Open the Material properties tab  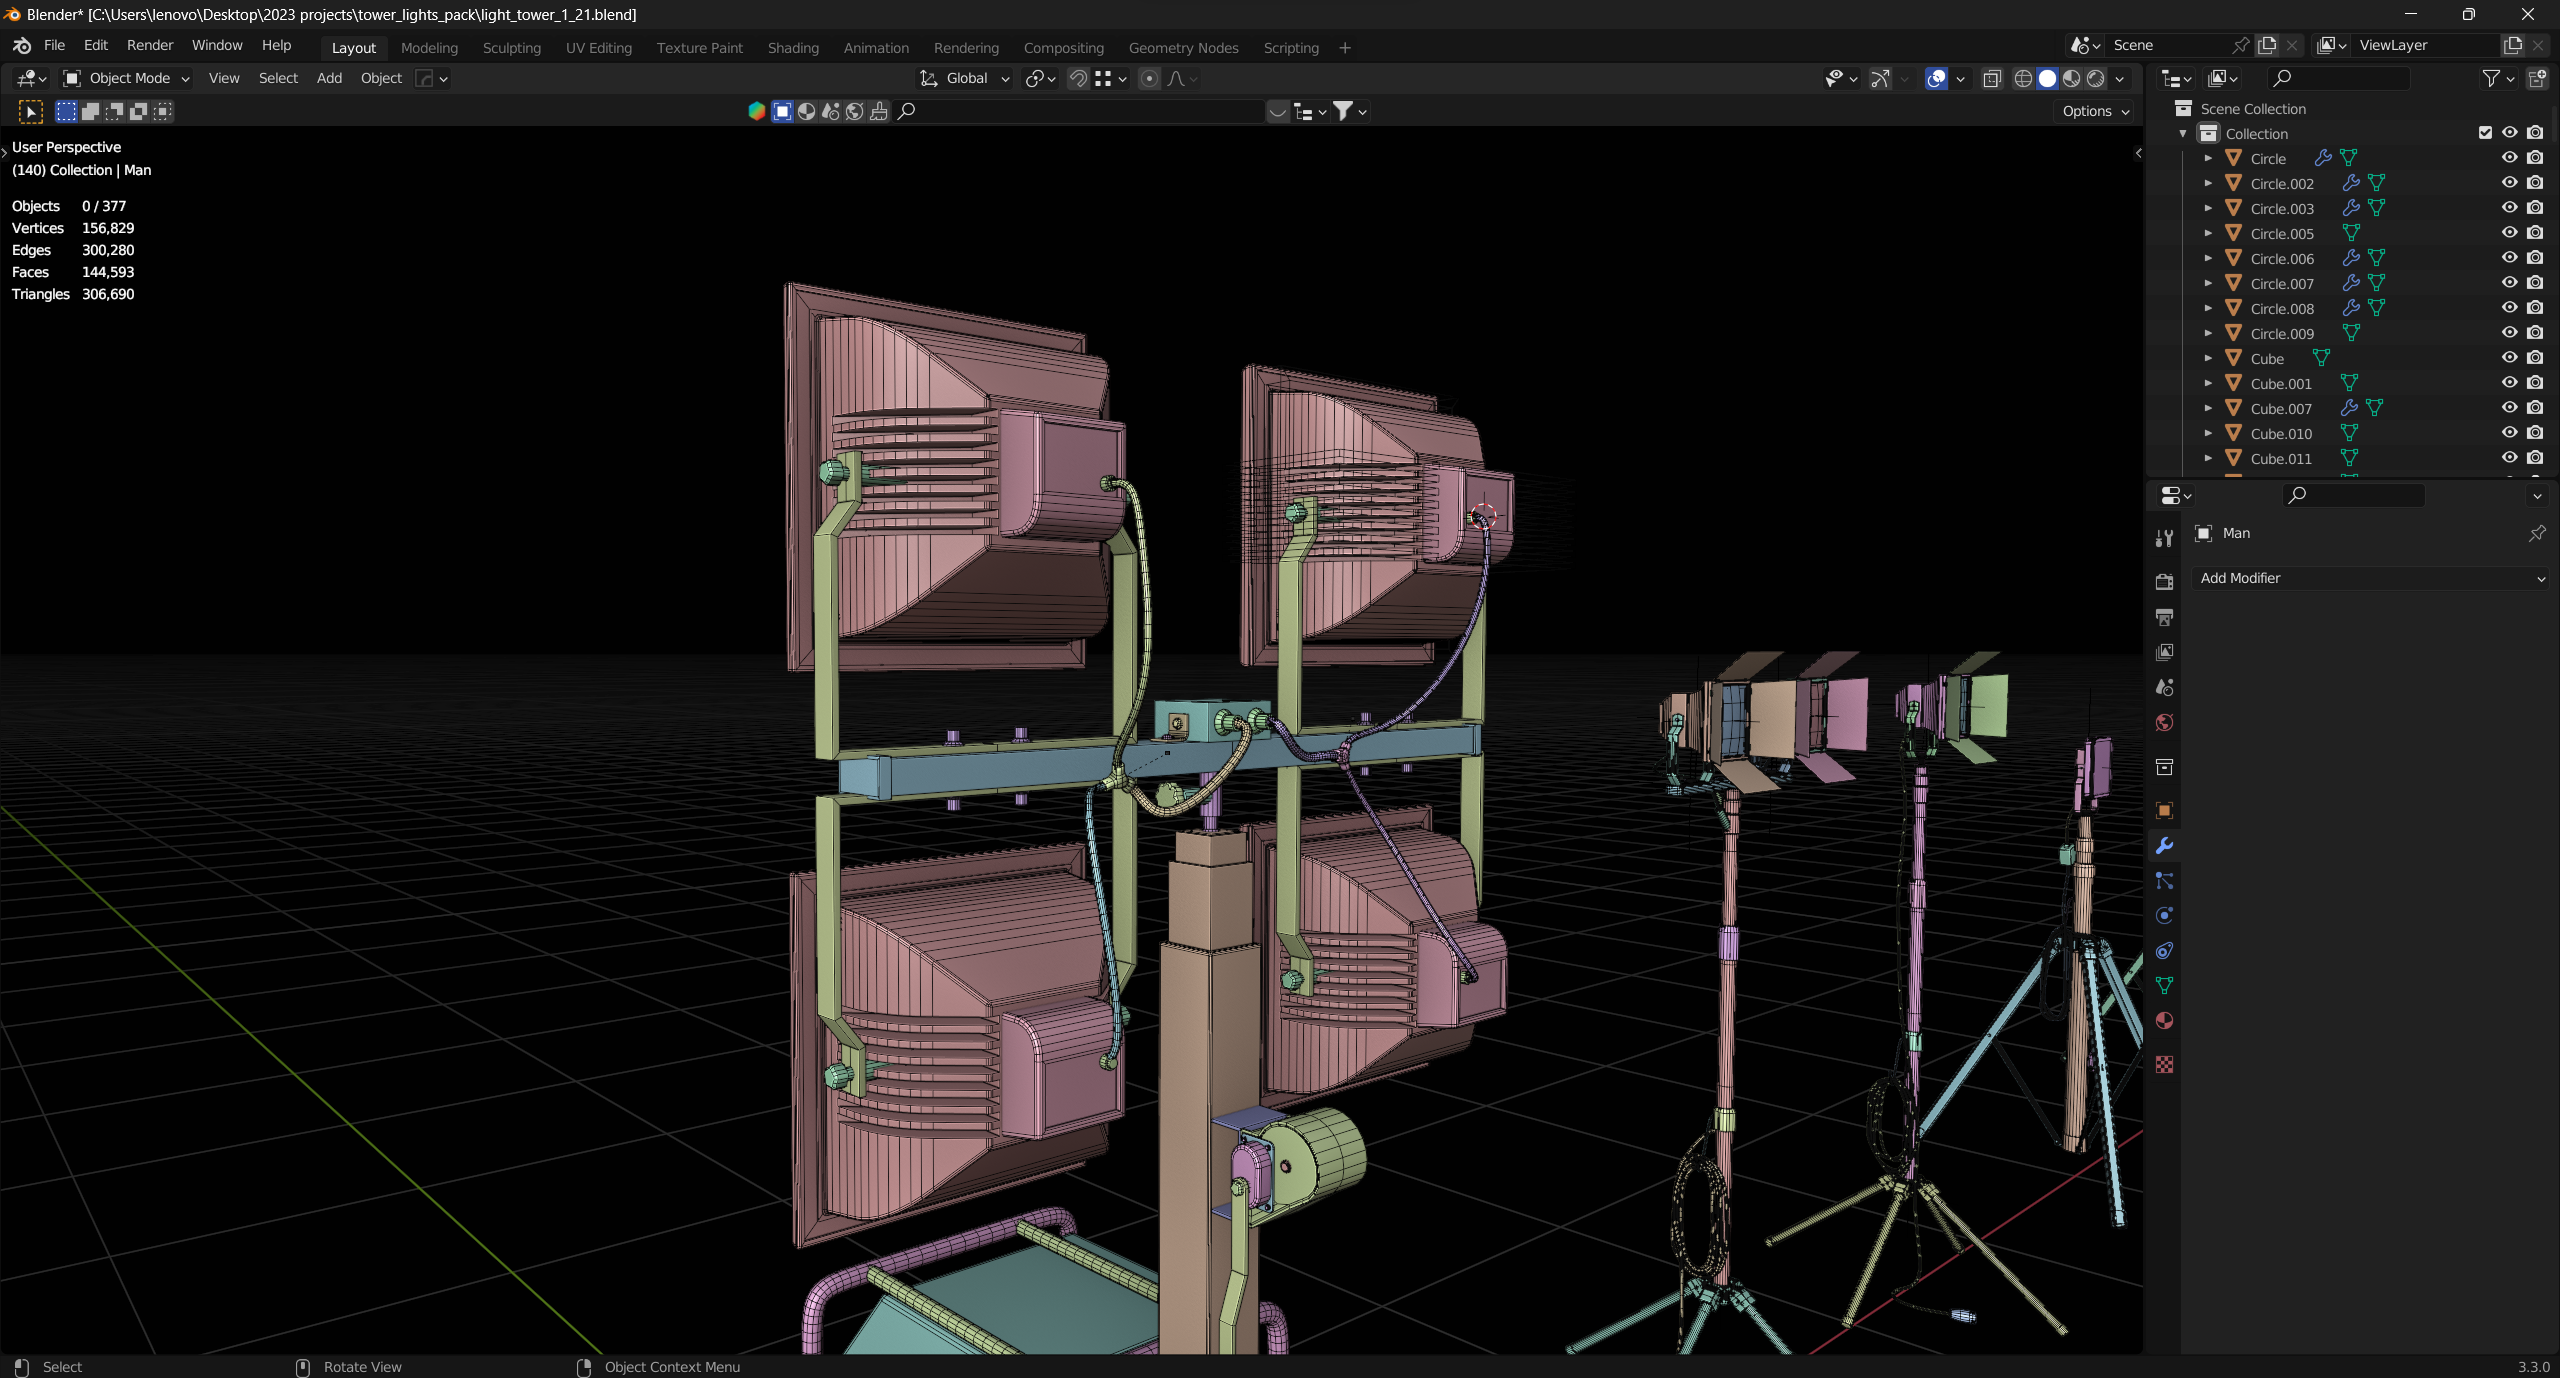pos(2164,1021)
